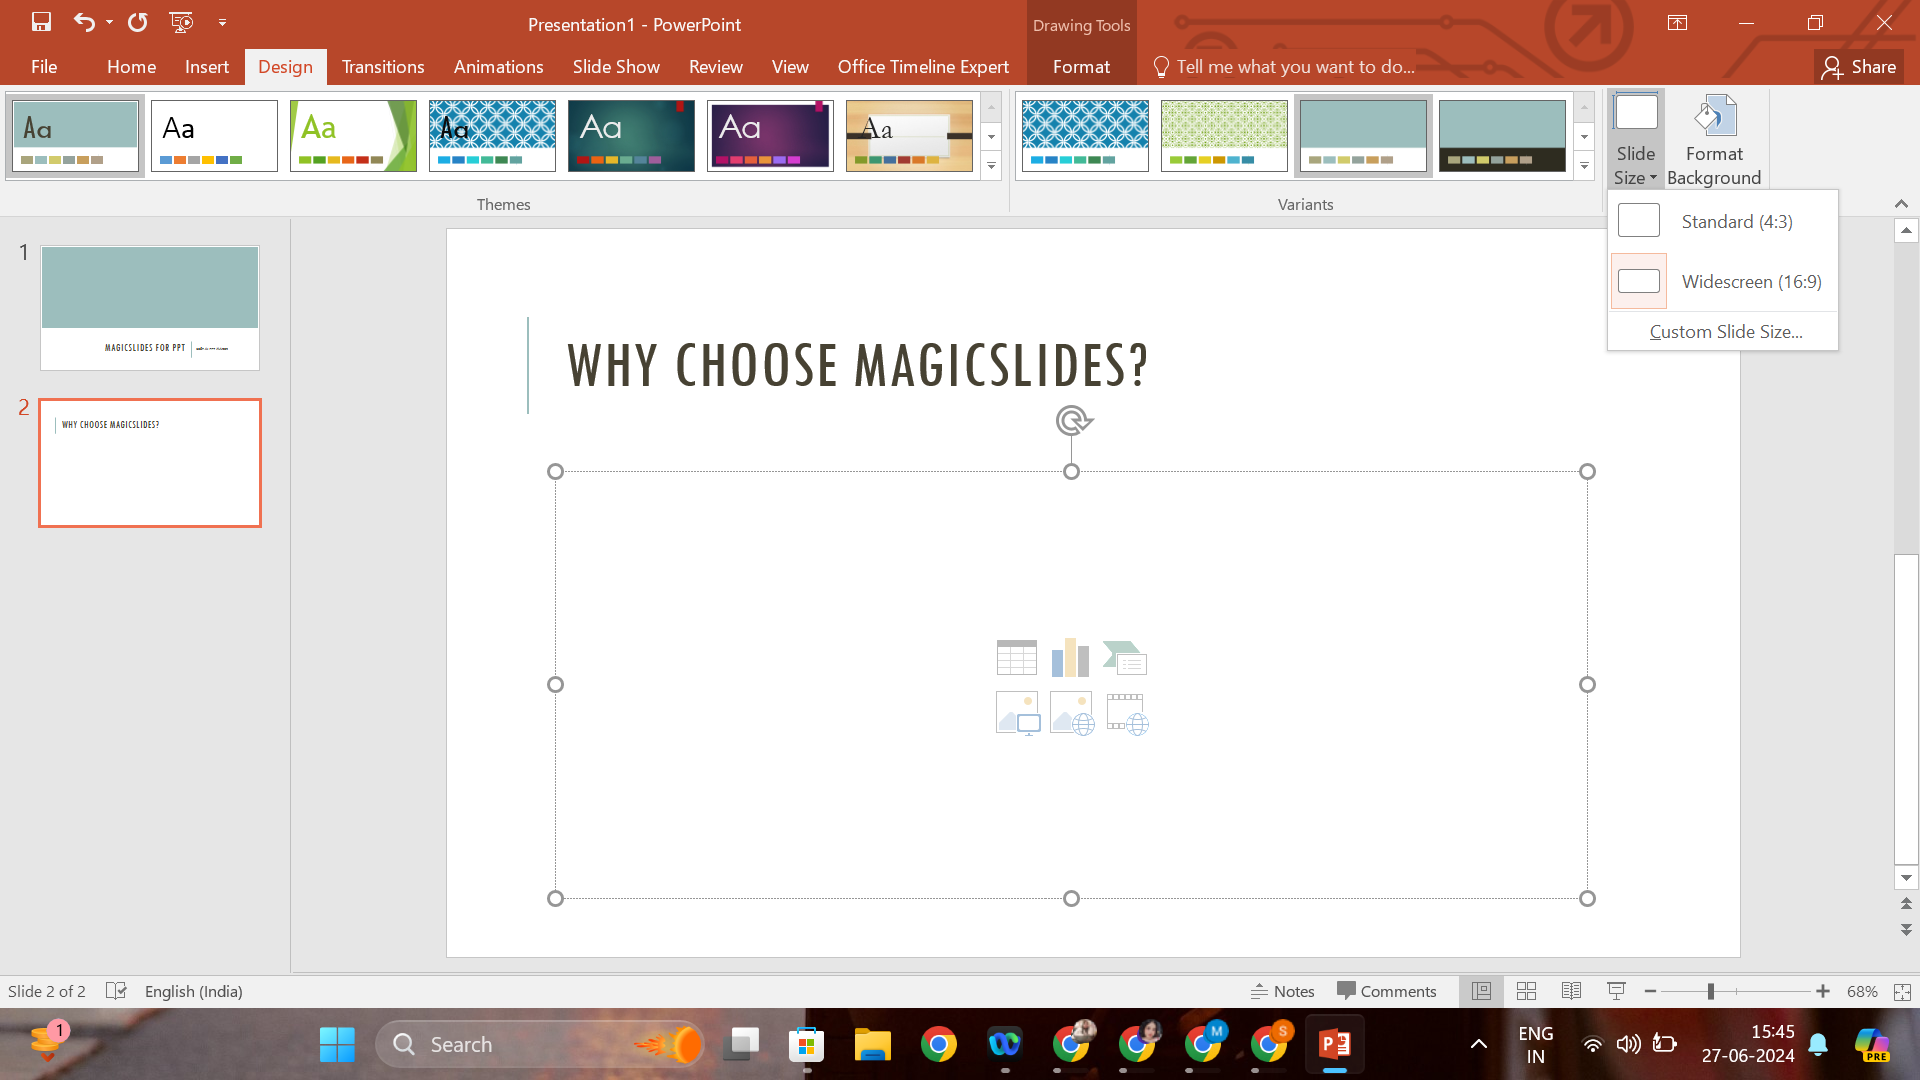
Task: Open the Animations ribbon tab
Action: point(498,67)
